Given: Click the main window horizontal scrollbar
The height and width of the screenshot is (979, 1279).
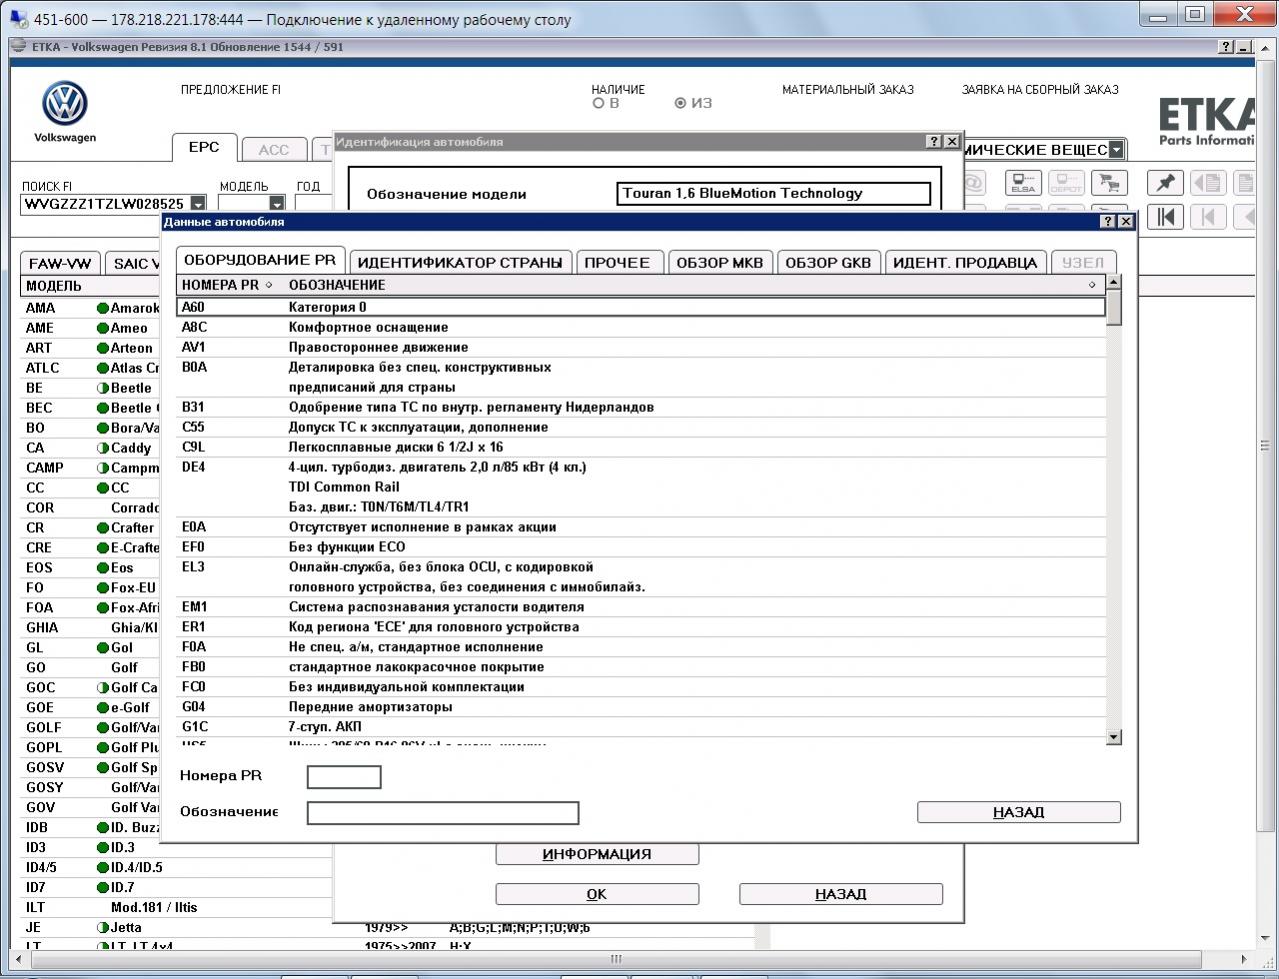Looking at the screenshot, I should [x=616, y=959].
